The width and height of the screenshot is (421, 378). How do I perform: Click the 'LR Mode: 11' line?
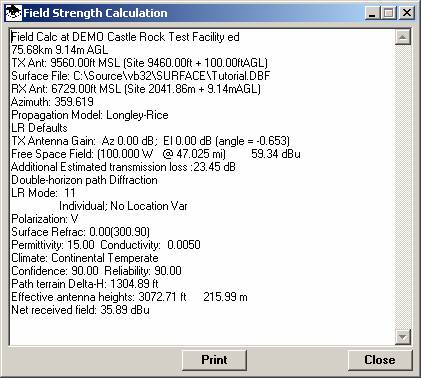pos(43,193)
